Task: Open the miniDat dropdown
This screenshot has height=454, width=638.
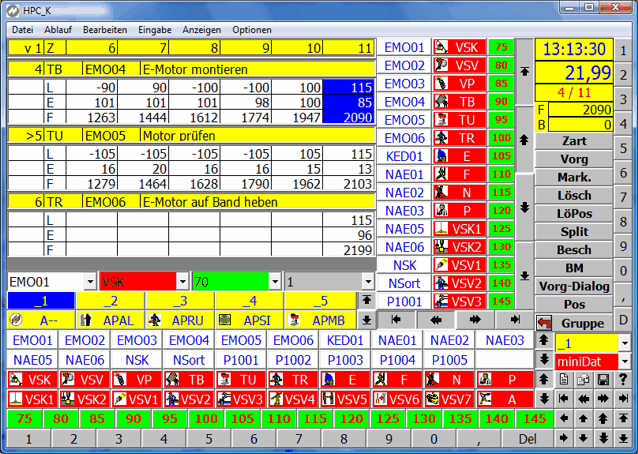Action: click(x=625, y=360)
